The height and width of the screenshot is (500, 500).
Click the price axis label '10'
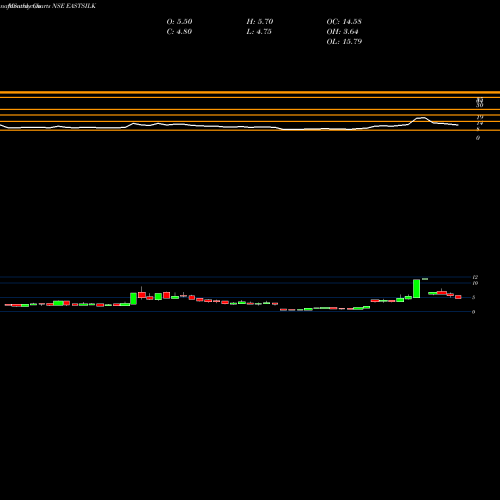(x=475, y=283)
